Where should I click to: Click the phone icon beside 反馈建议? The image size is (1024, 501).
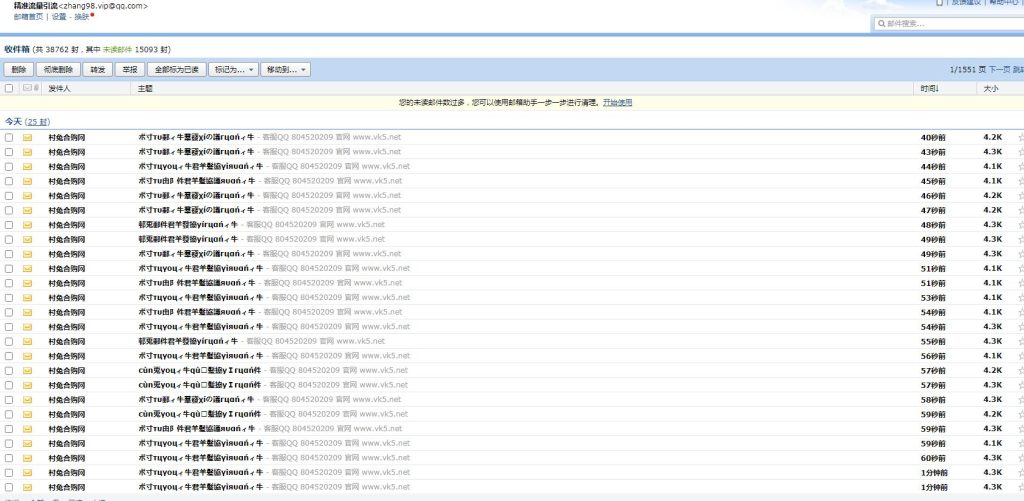(938, 3)
